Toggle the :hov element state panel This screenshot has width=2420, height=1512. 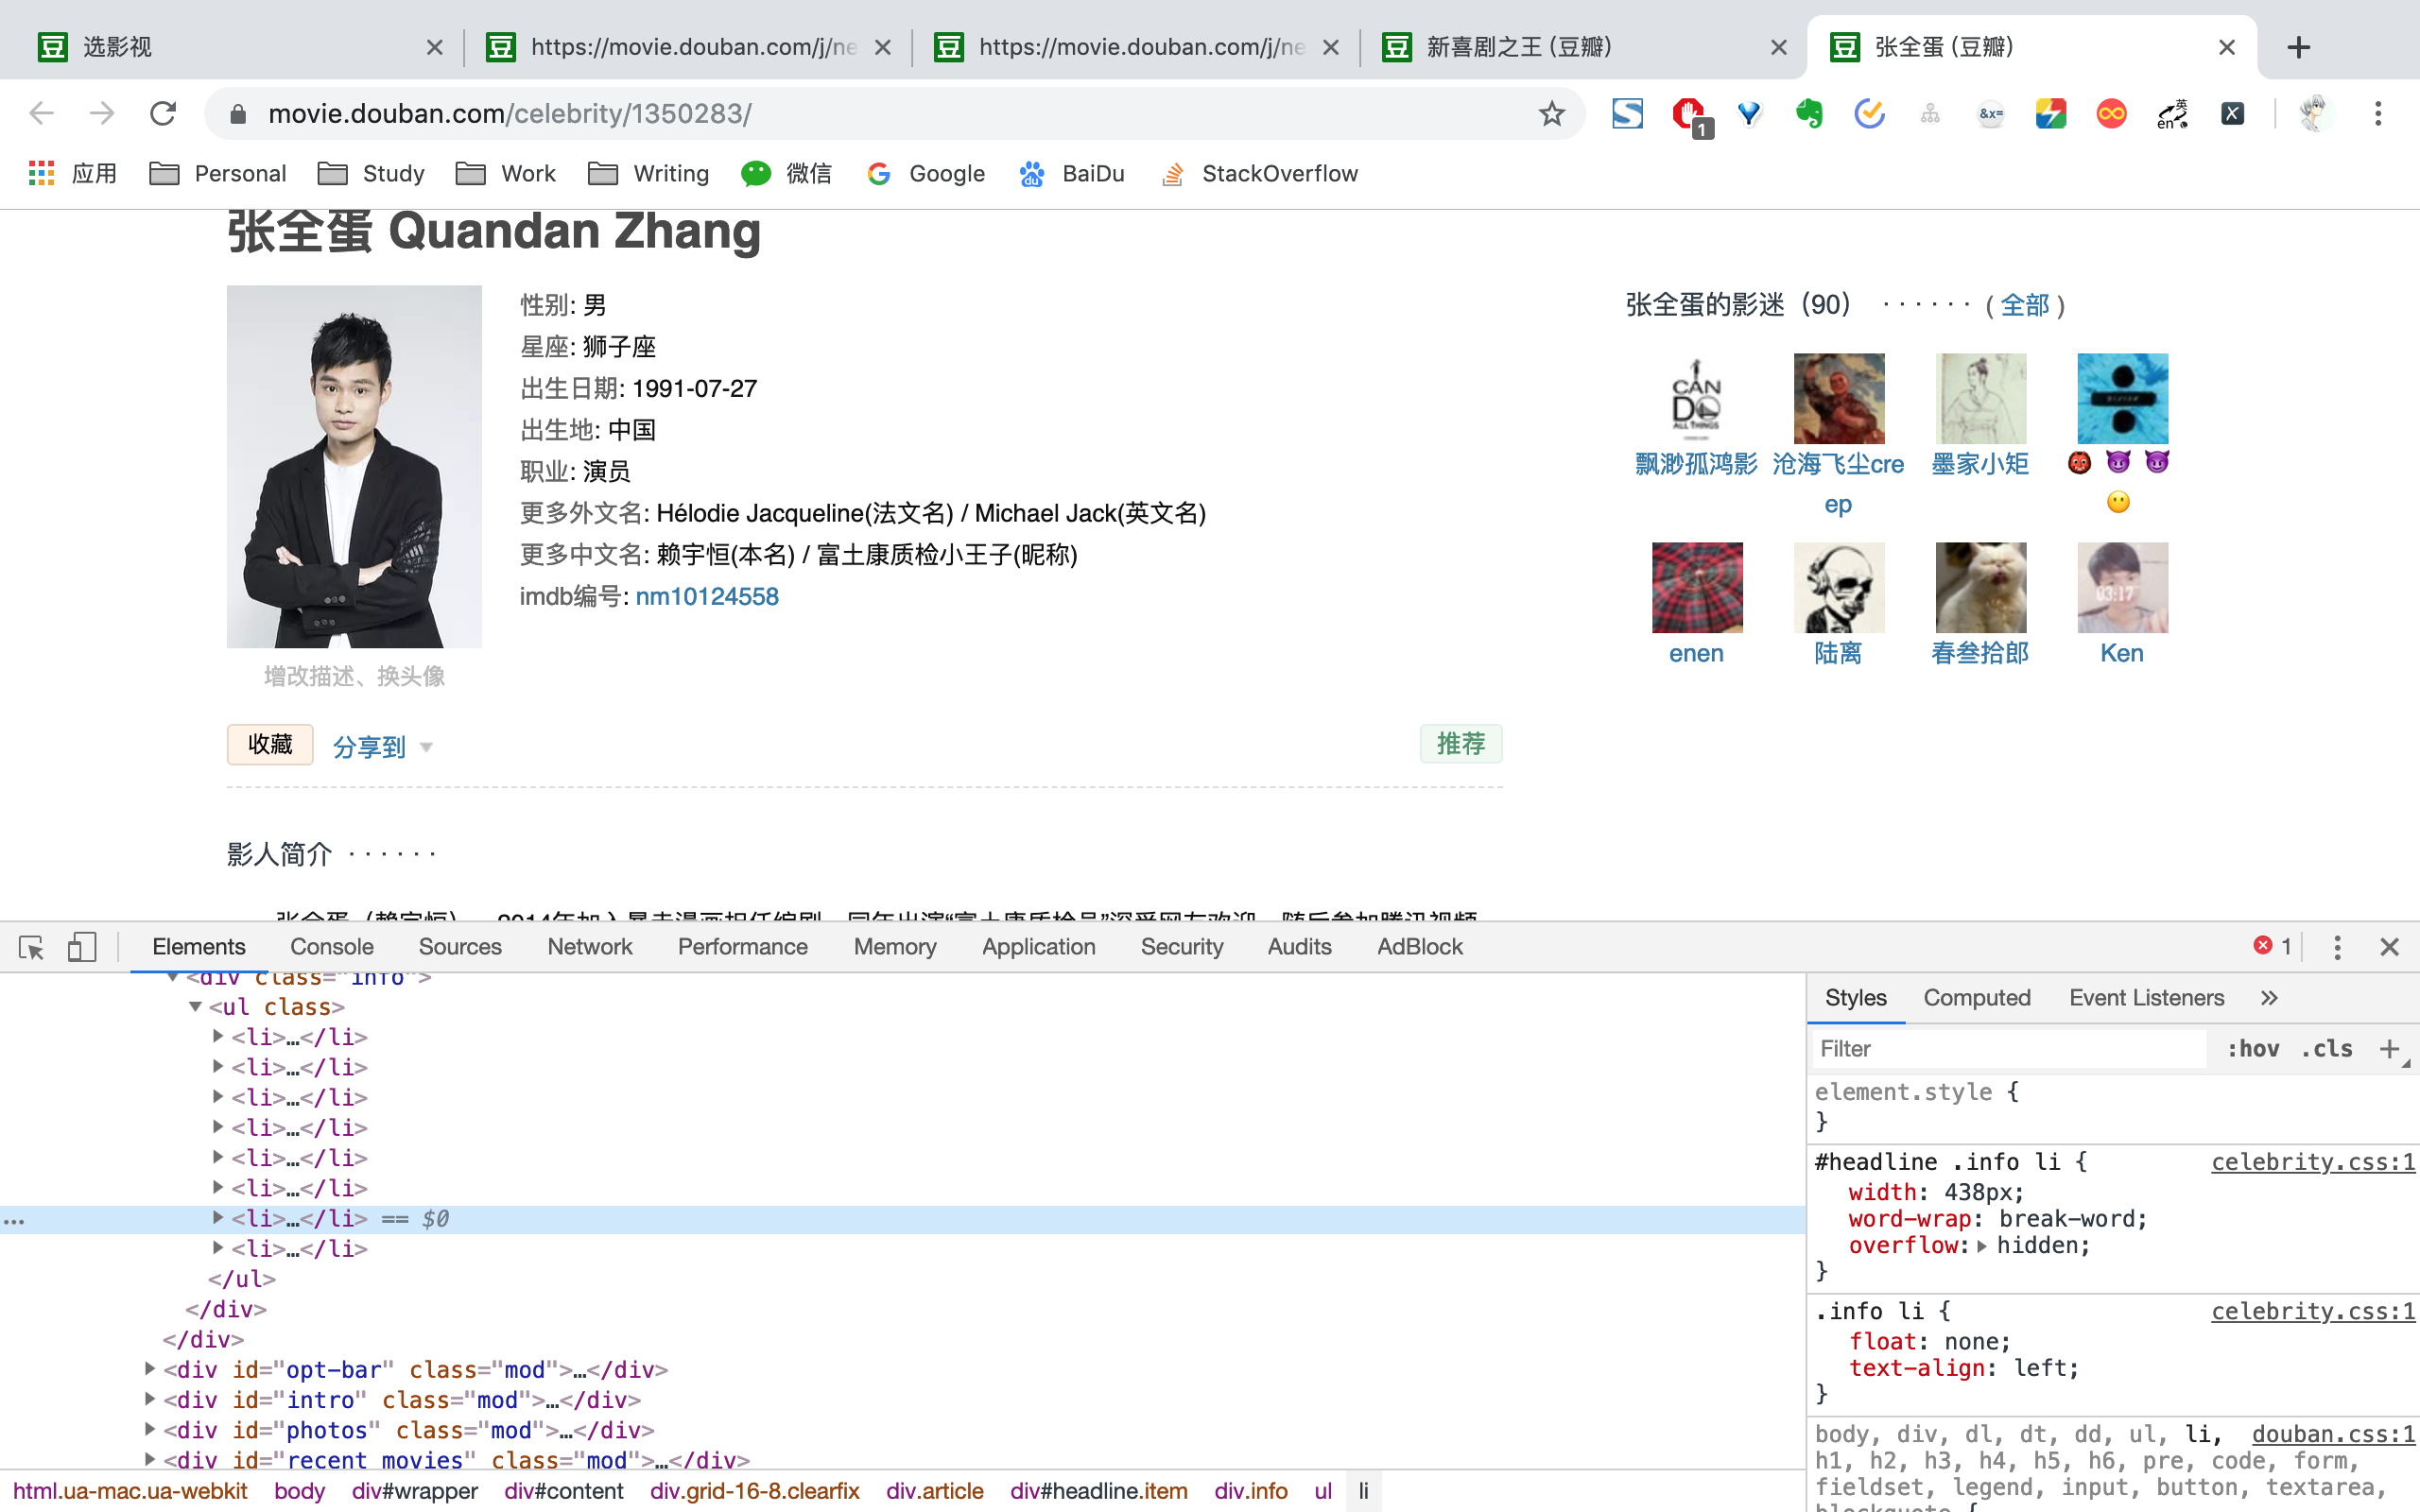pos(2253,1049)
